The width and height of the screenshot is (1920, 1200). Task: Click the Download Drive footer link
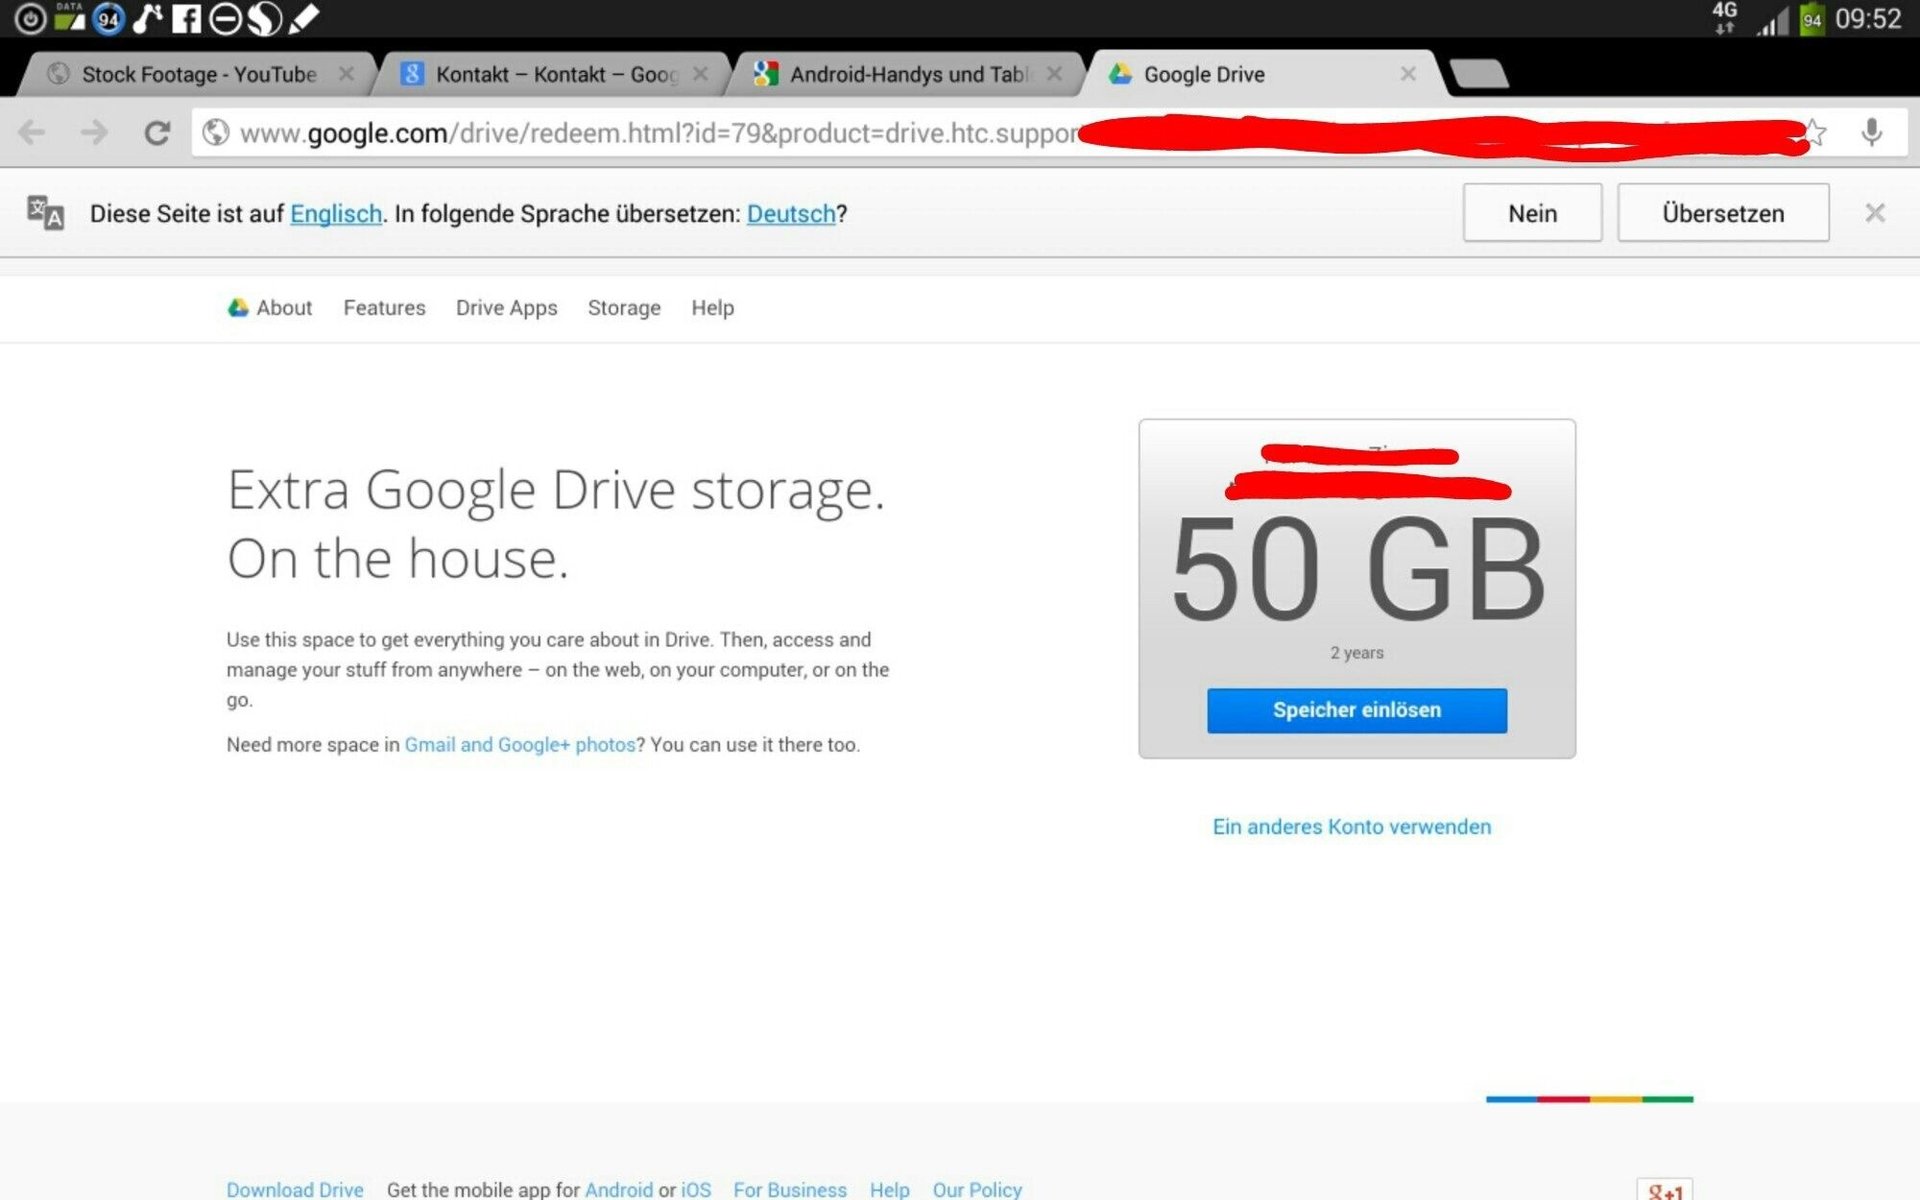[295, 1190]
